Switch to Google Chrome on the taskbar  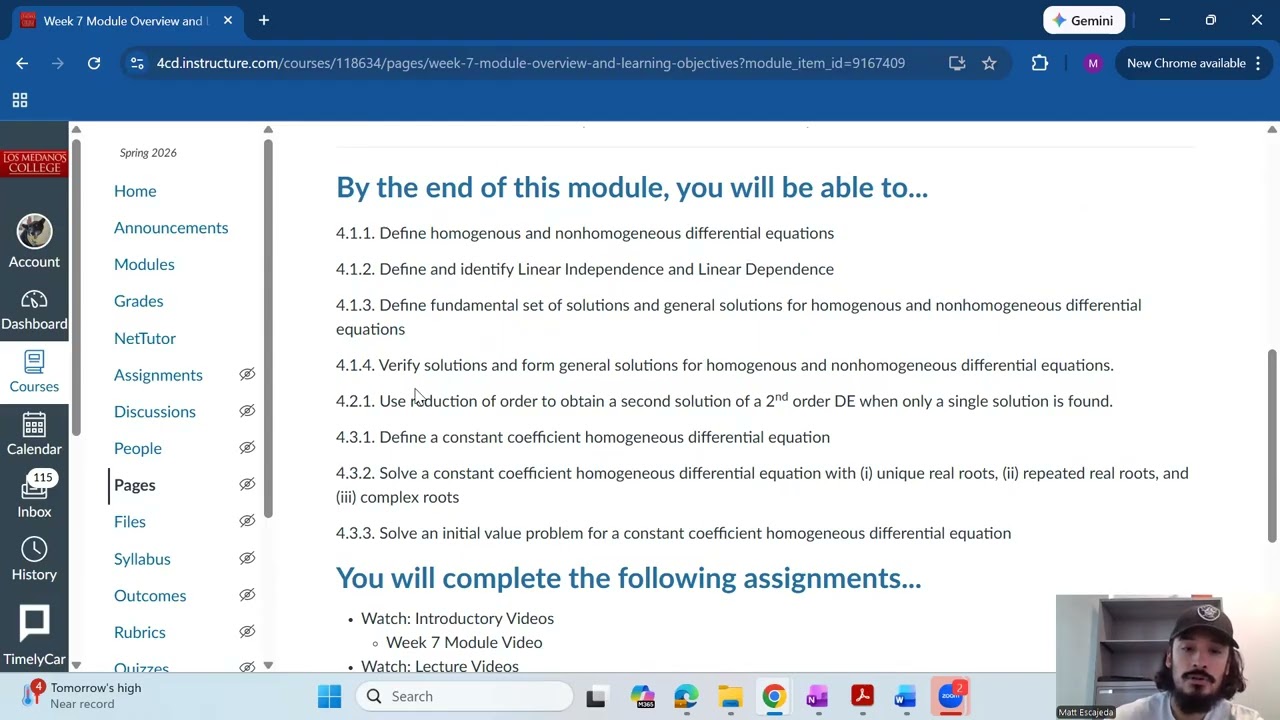click(774, 696)
